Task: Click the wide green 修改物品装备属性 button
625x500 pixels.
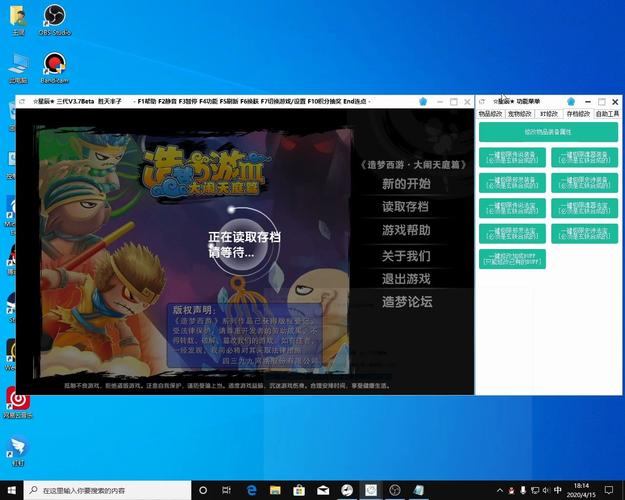Action: [x=548, y=132]
